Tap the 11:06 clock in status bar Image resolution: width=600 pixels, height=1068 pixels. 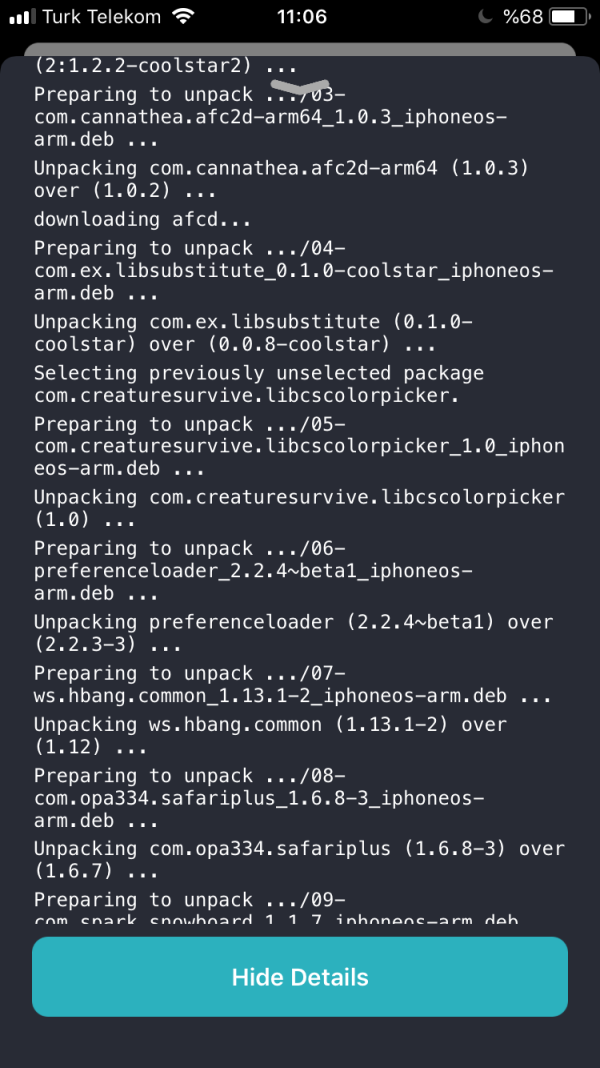[x=300, y=17]
